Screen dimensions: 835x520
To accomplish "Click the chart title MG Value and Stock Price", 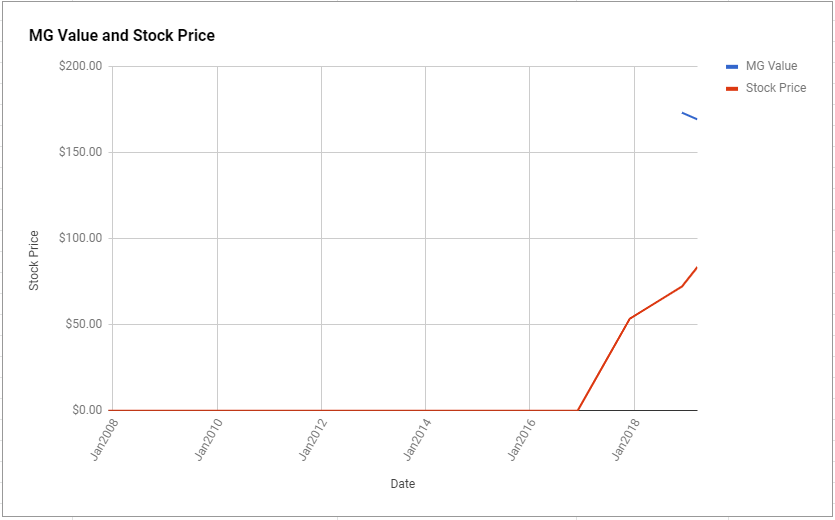I will tap(121, 36).
